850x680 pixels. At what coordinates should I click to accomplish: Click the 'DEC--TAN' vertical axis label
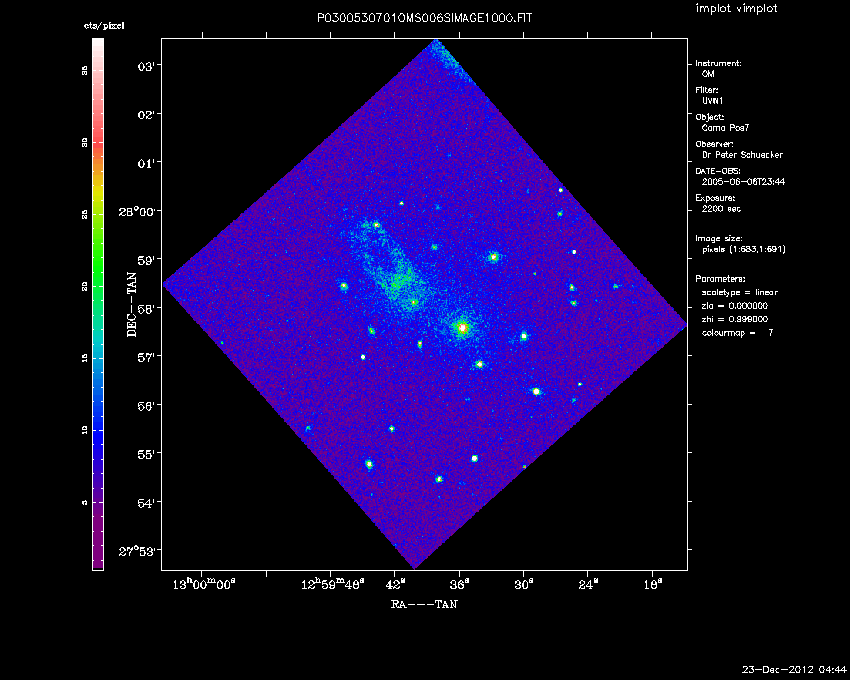tap(132, 304)
